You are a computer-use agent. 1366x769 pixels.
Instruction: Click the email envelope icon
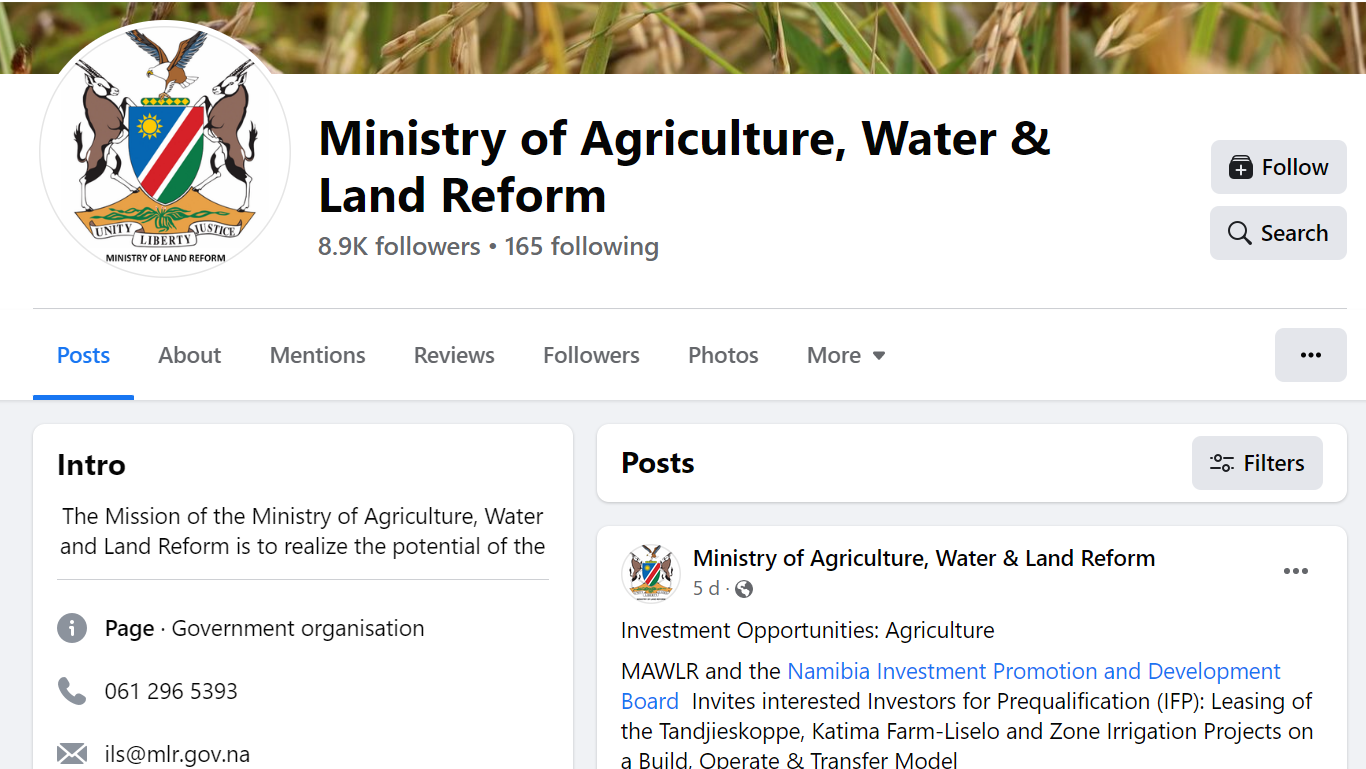pos(72,753)
